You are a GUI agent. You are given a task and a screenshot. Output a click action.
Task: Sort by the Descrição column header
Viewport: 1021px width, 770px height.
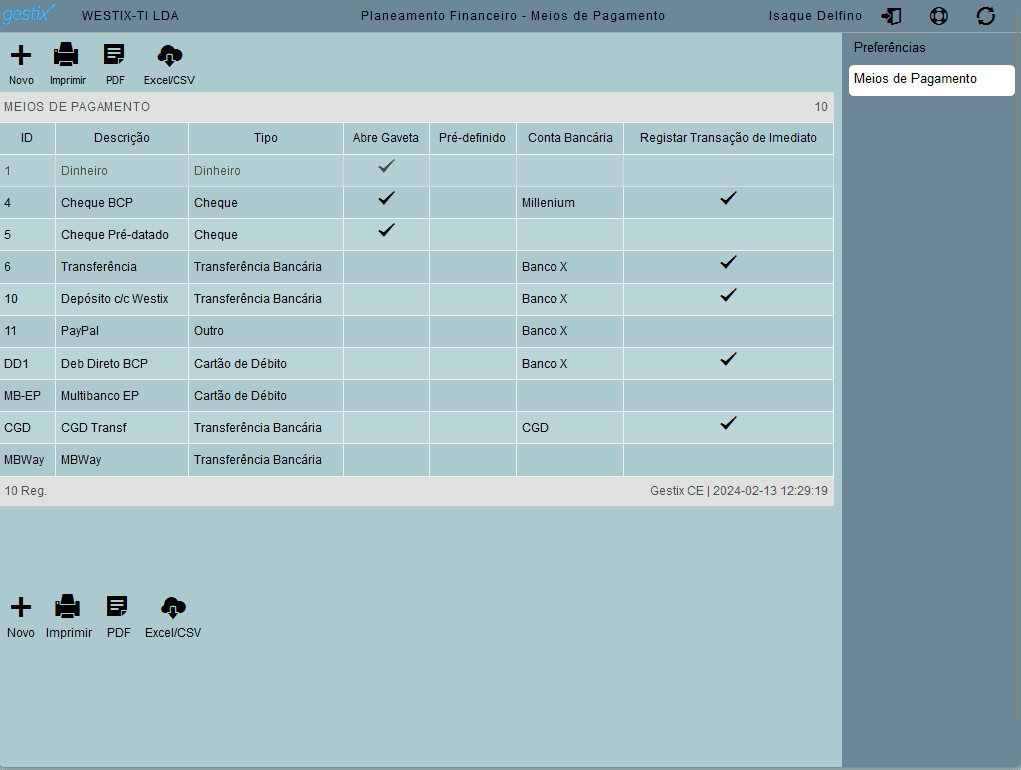[122, 138]
